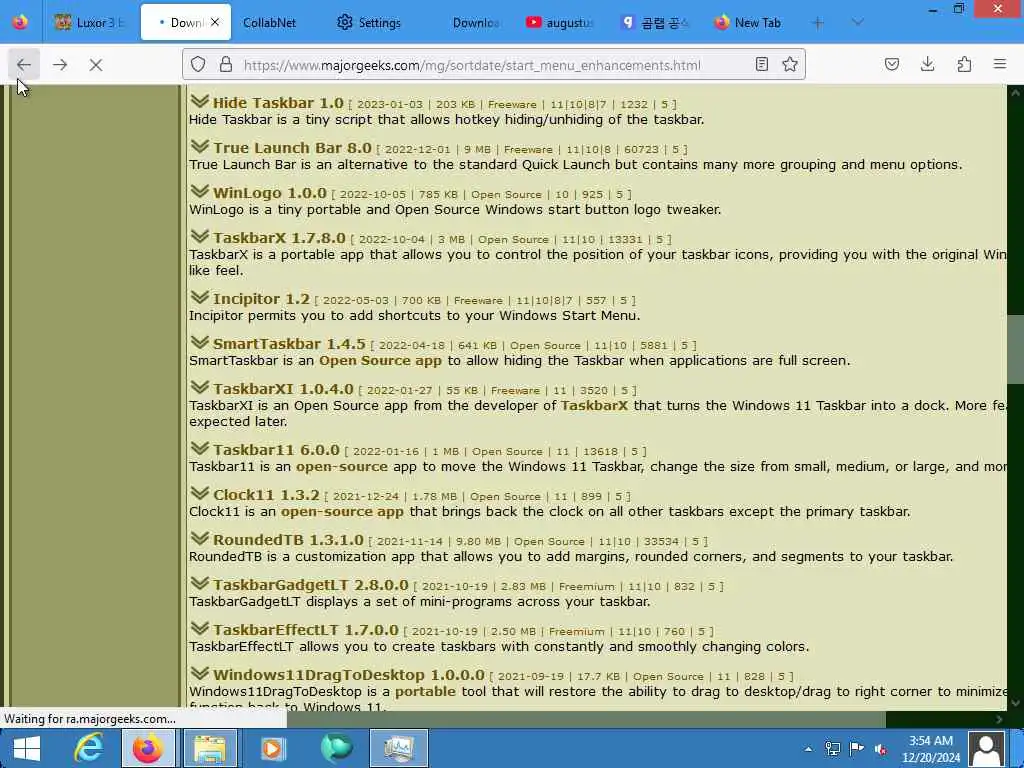Open the RoundedTB 1.3.1.0 link
1024x768 pixels.
(288, 540)
